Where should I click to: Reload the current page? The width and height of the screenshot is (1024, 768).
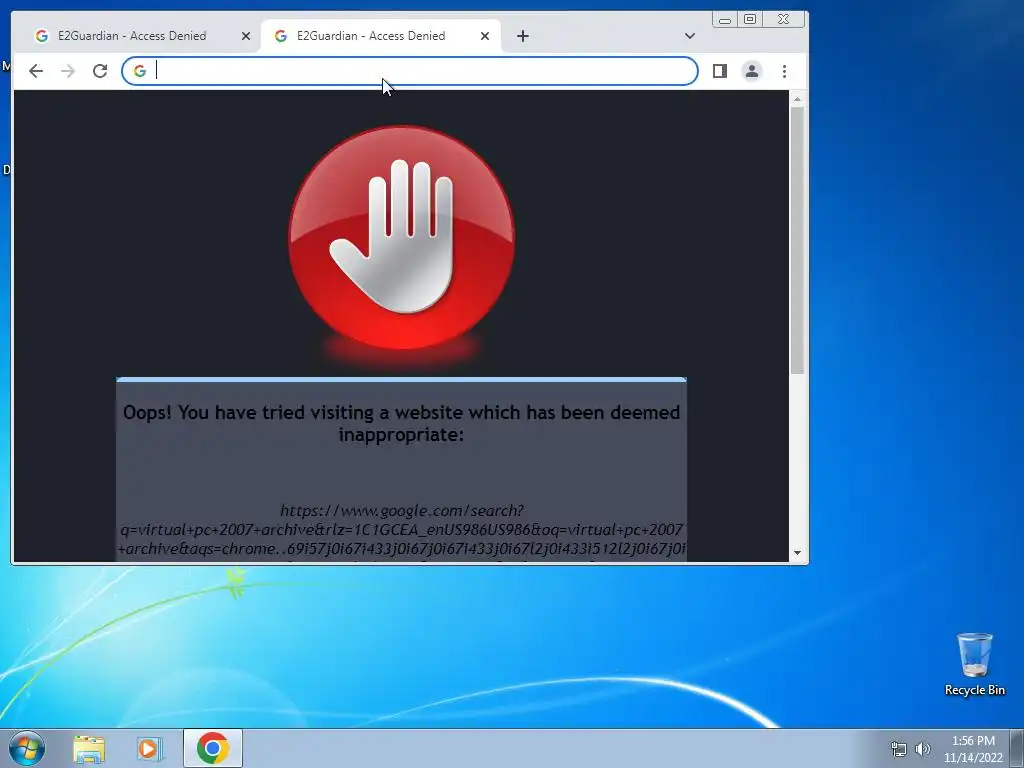tap(100, 71)
